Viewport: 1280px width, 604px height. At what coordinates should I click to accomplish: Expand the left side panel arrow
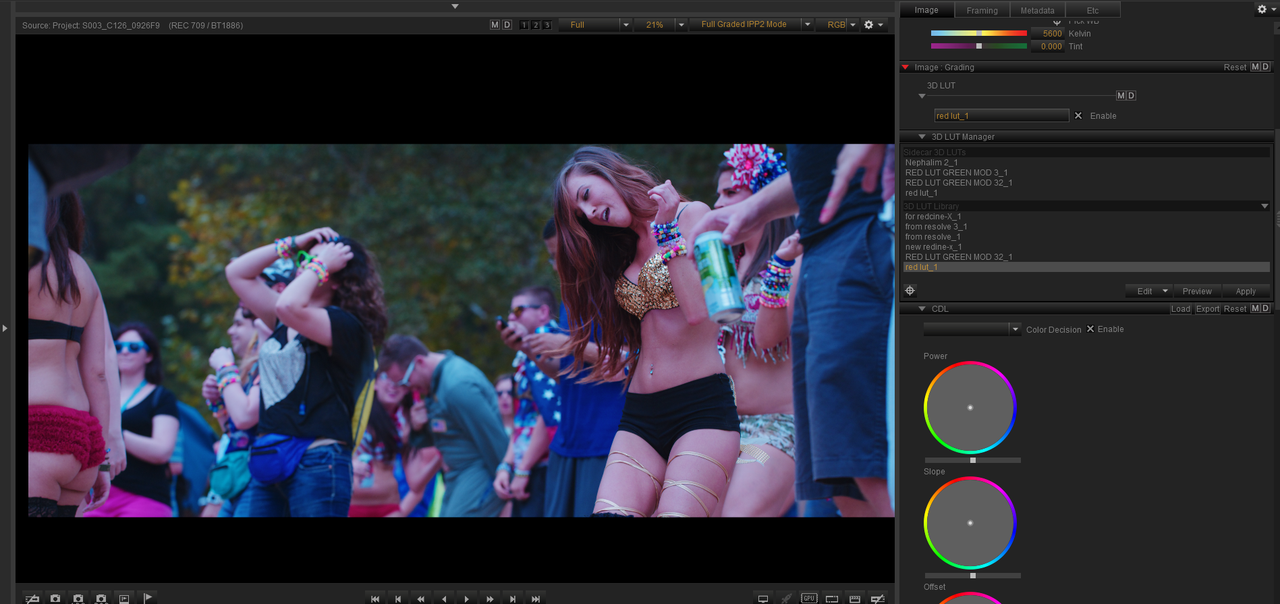point(4,328)
